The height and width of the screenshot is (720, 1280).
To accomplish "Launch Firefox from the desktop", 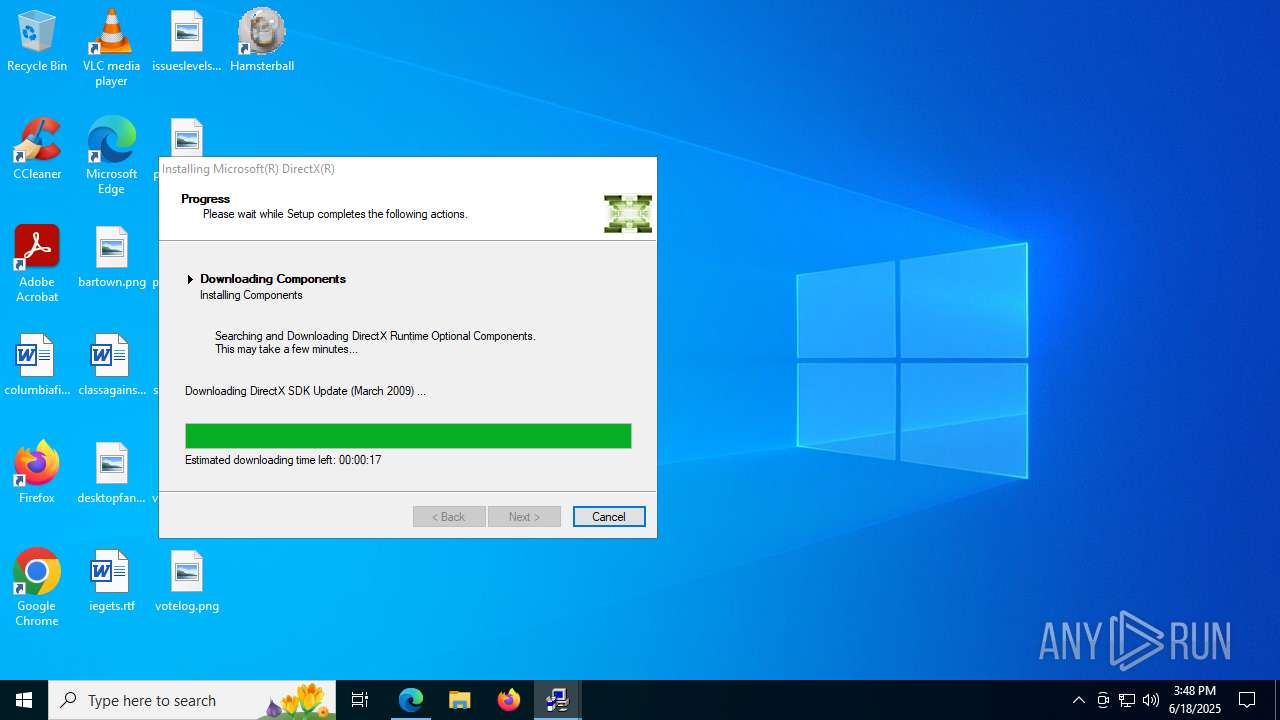I will pyautogui.click(x=37, y=473).
